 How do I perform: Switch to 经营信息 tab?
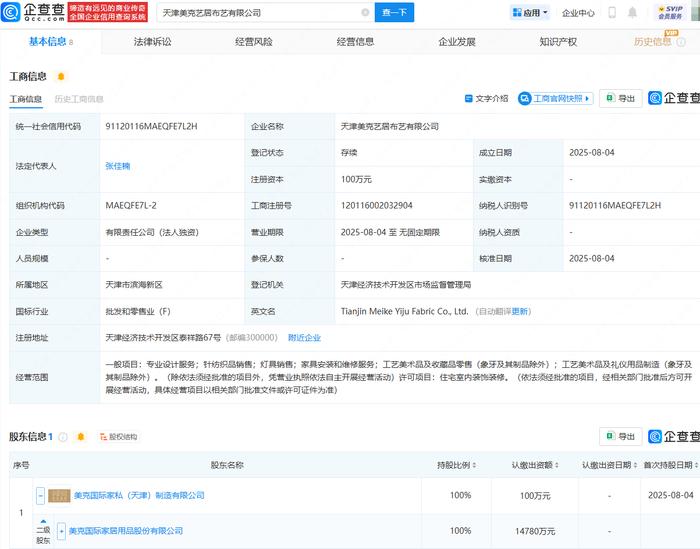(x=355, y=42)
